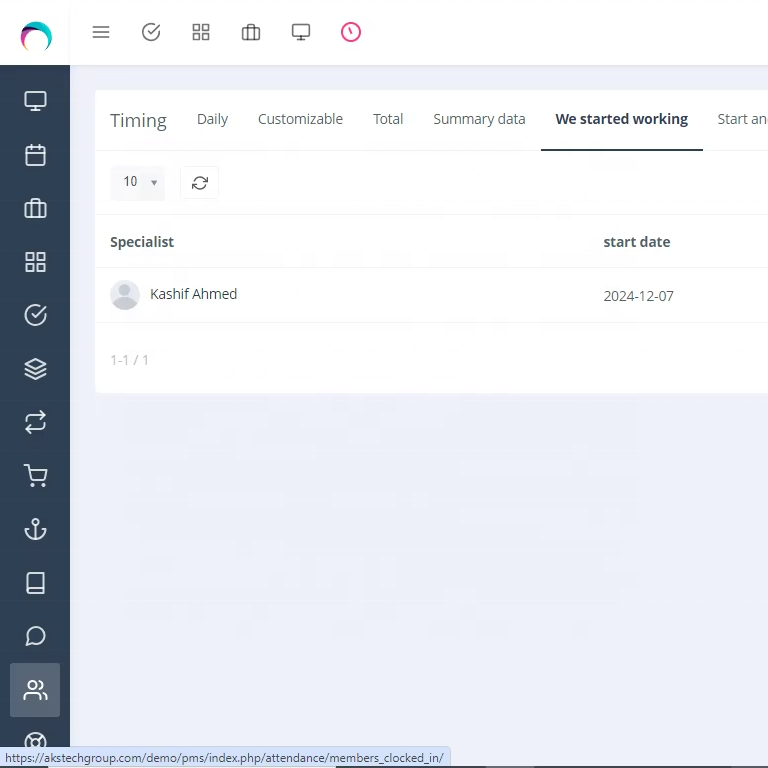Image resolution: width=768 pixels, height=768 pixels.
Task: Open shopping cart icon in sidebar
Action: (35, 476)
